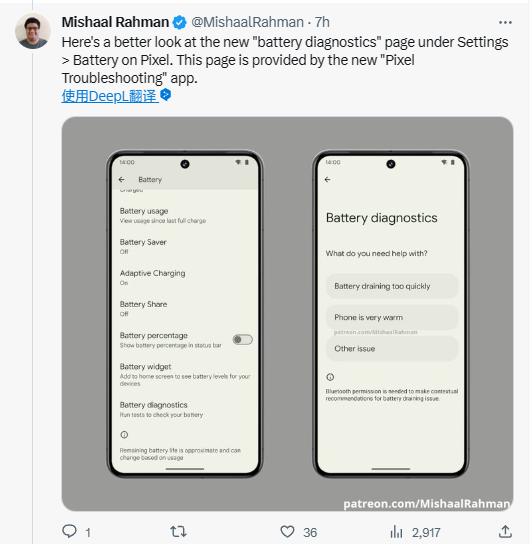Open tweet analytics bar chart icon
The width and height of the screenshot is (532, 544).
(x=396, y=532)
